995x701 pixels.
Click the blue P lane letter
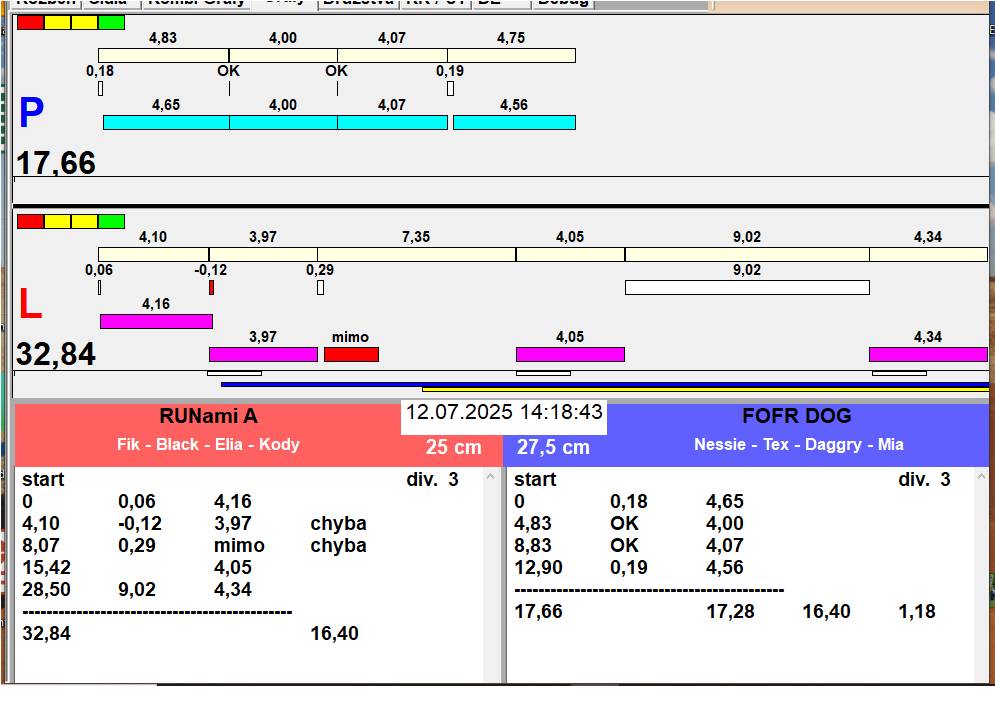(x=31, y=112)
